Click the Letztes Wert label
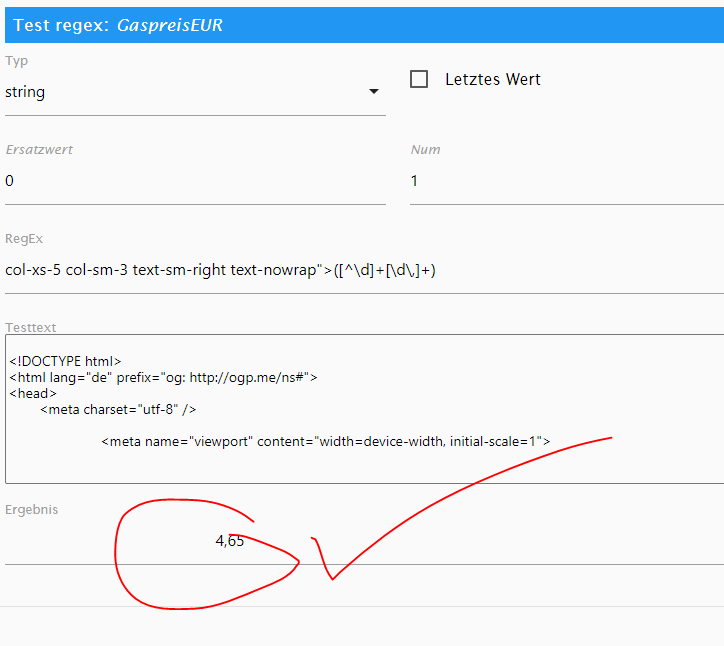This screenshot has width=724, height=646. tap(493, 79)
